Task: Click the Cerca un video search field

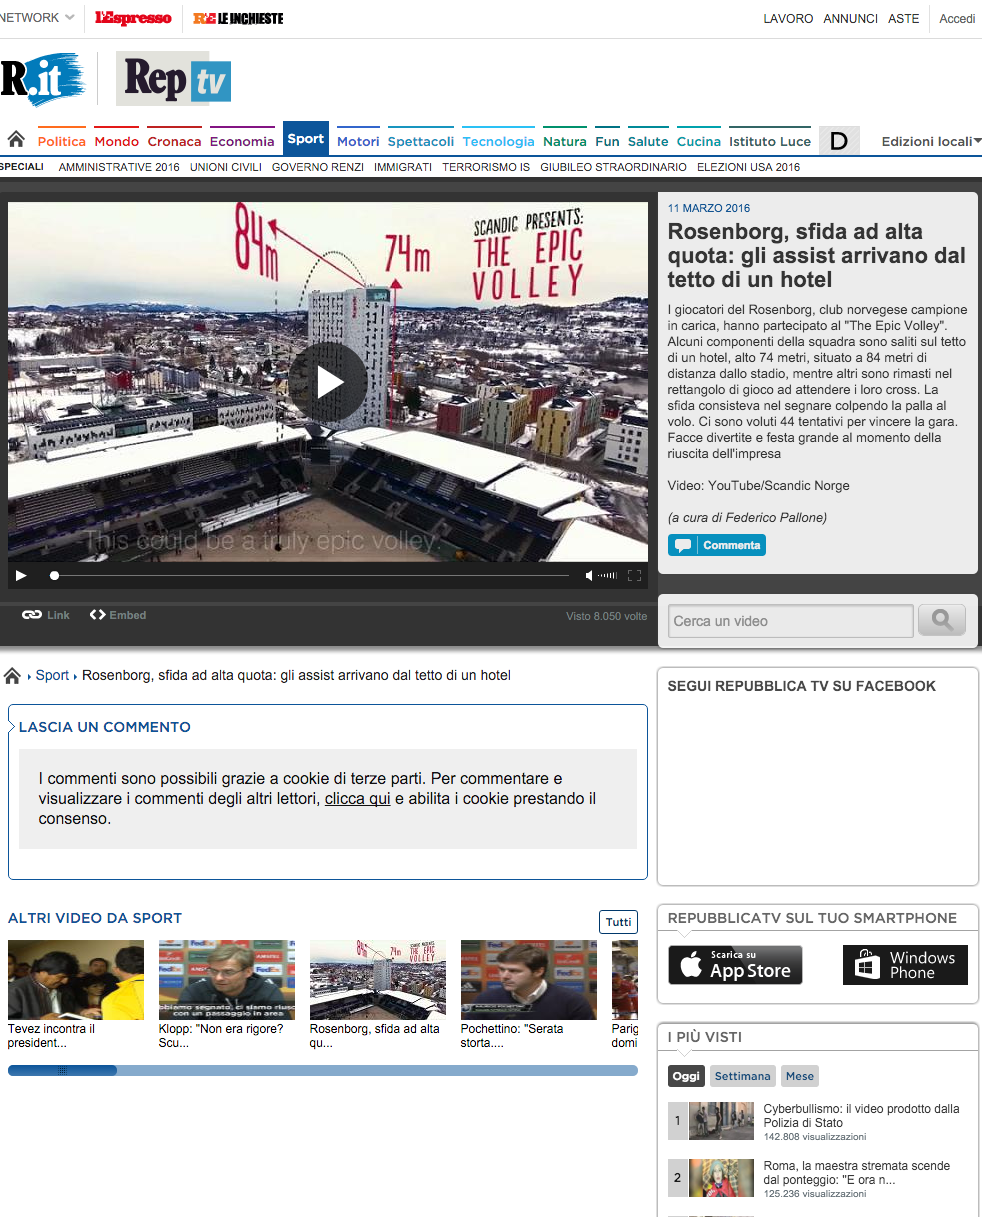Action: coord(791,621)
